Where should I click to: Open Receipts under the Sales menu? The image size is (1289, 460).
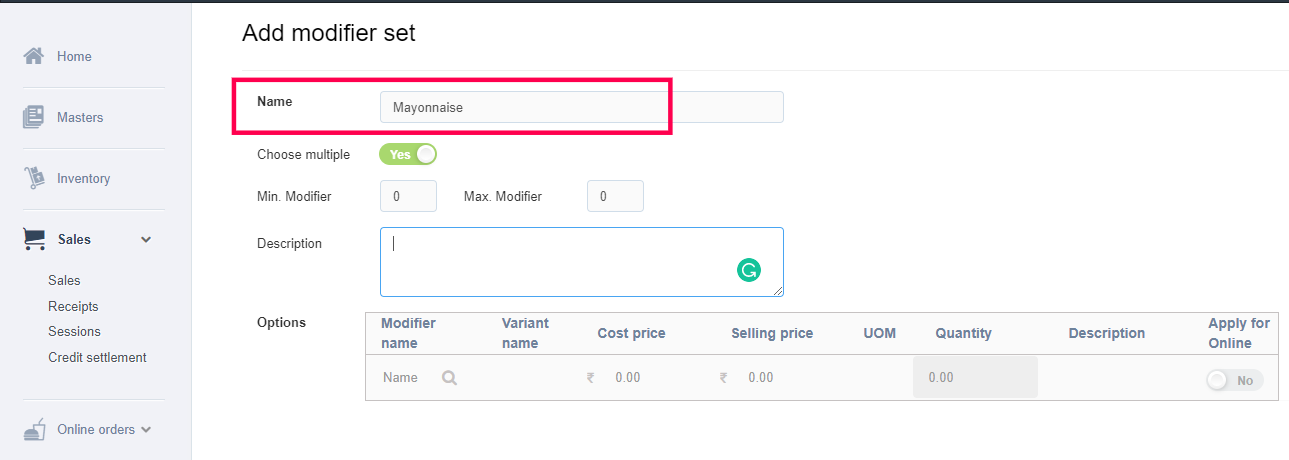73,306
